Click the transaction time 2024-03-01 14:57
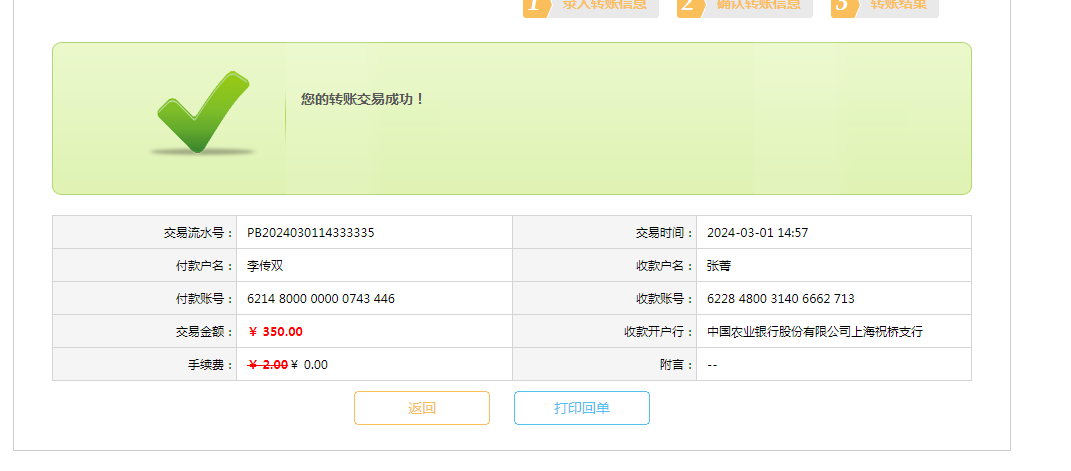This screenshot has width=1071, height=471. point(757,233)
